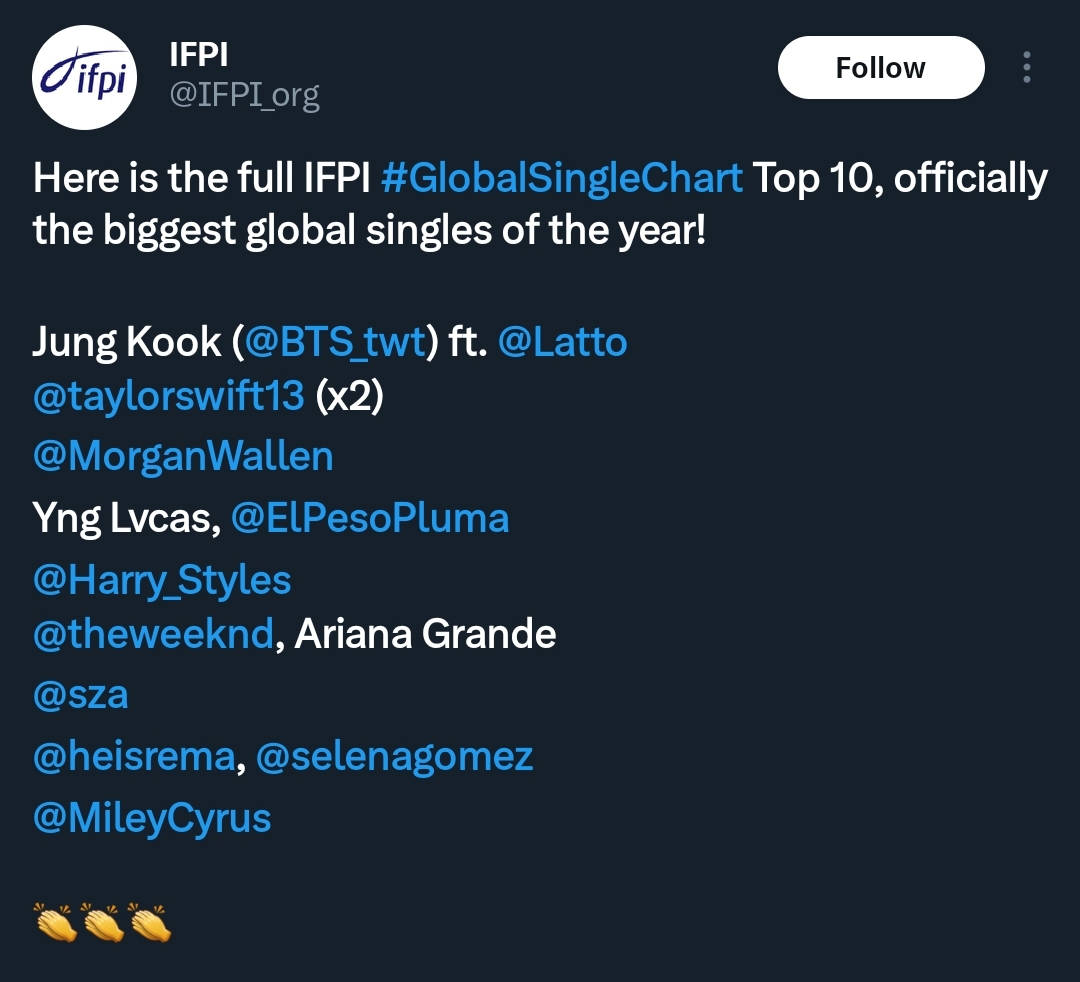Visit the @Harry_Styles profile
Viewport: 1080px width, 982px height.
[162, 580]
